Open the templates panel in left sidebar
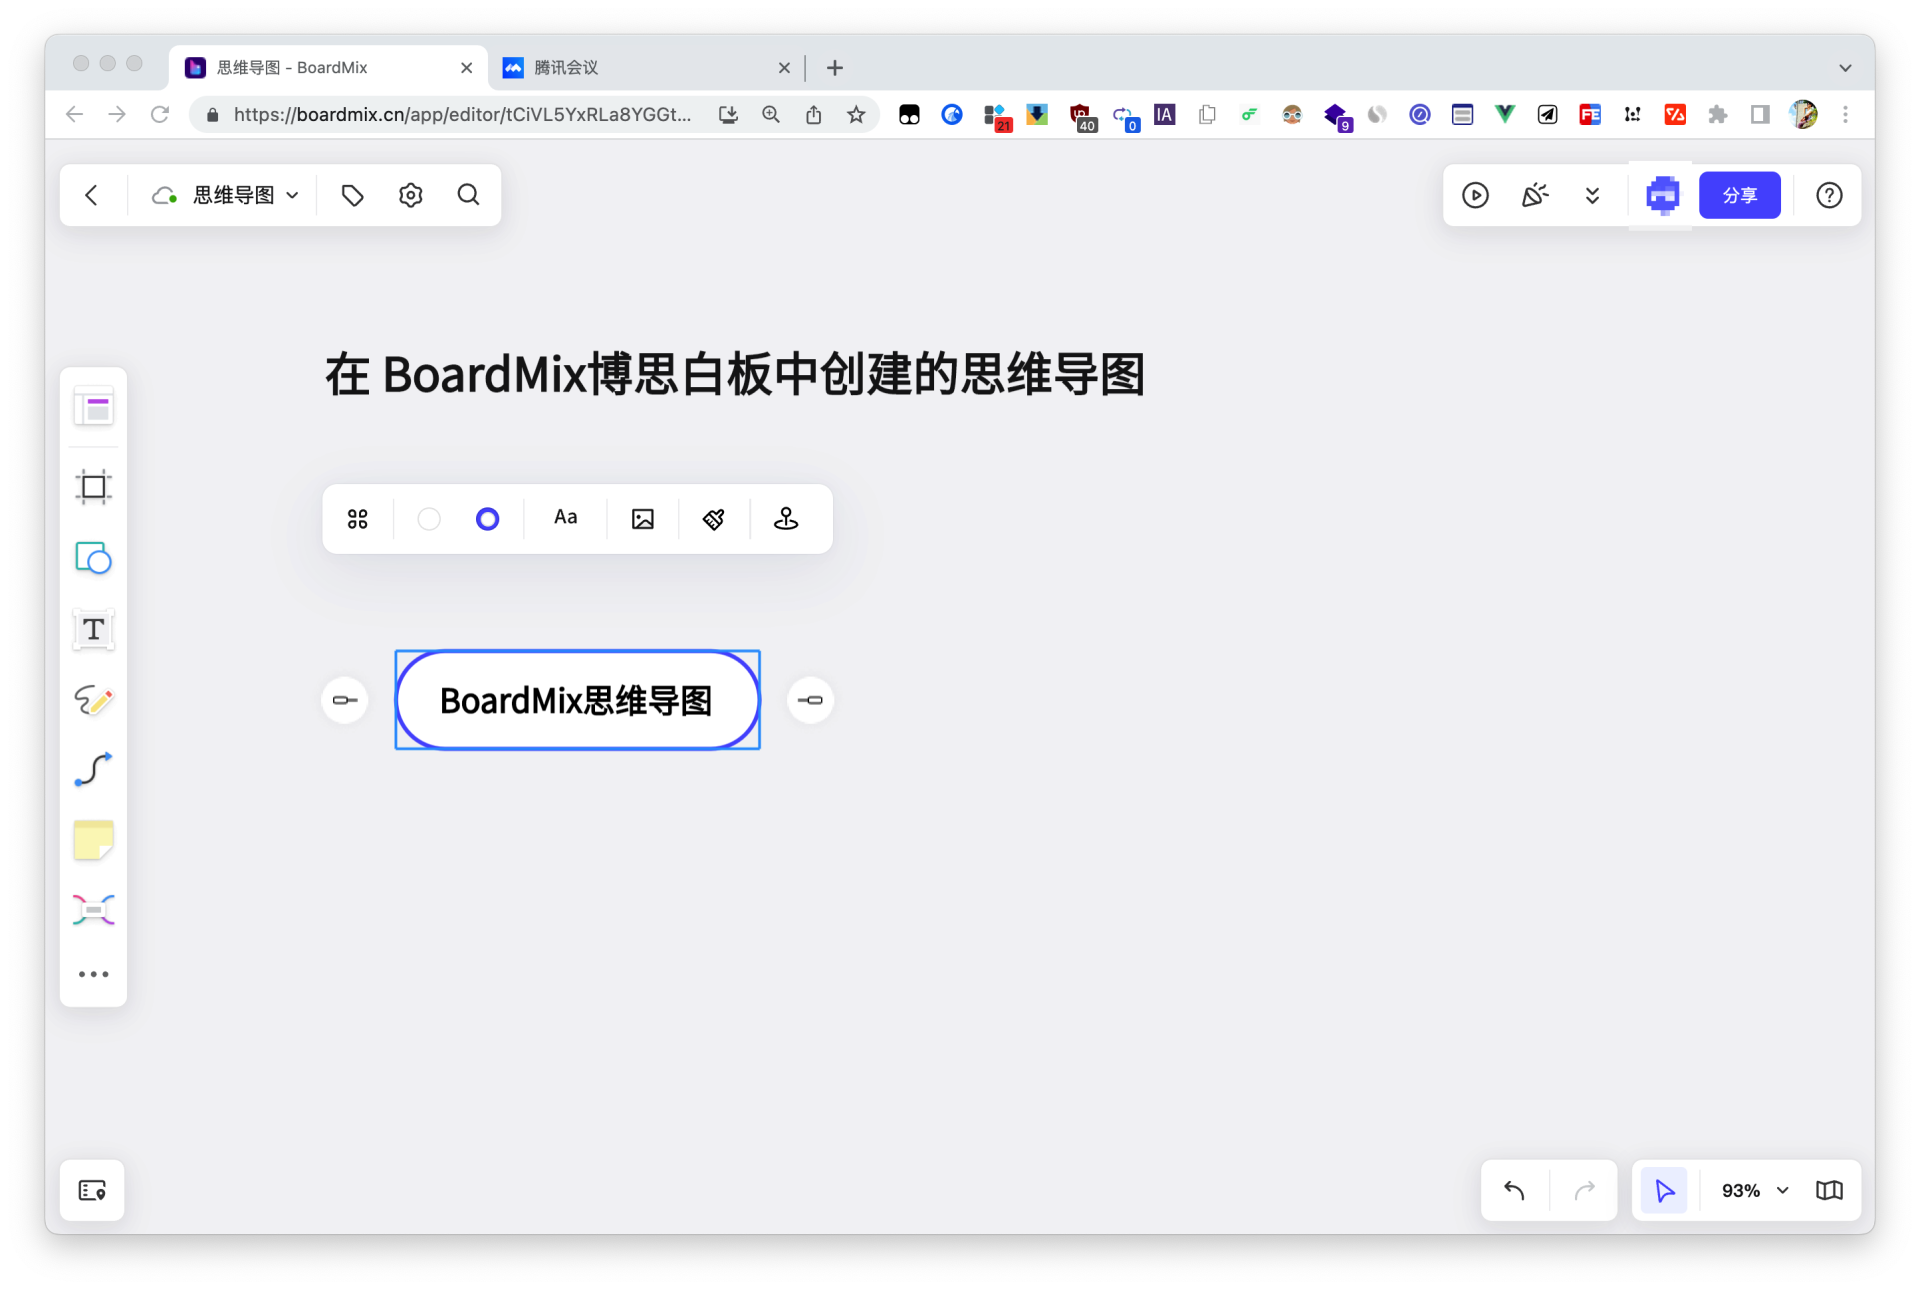Screen dimensions: 1920x1290 point(94,408)
